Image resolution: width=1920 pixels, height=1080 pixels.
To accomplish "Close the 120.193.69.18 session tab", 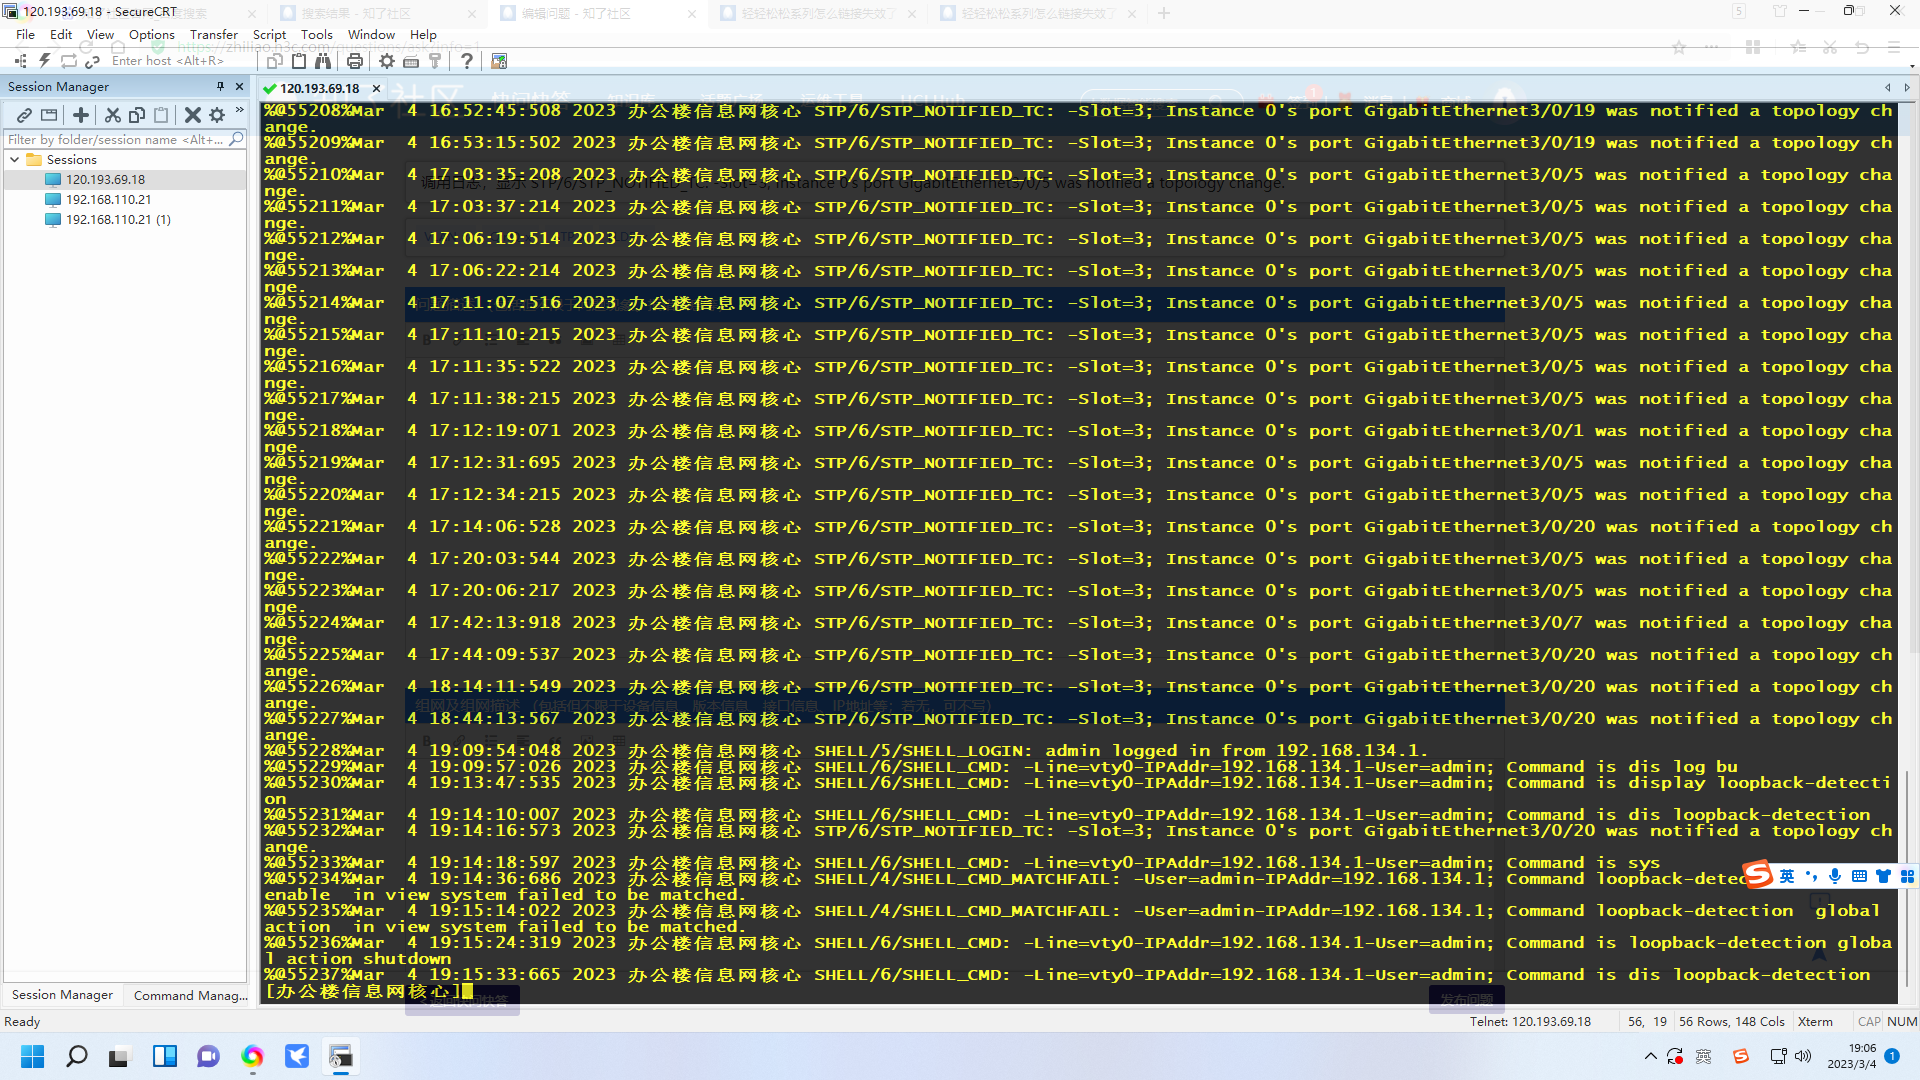I will pyautogui.click(x=376, y=88).
